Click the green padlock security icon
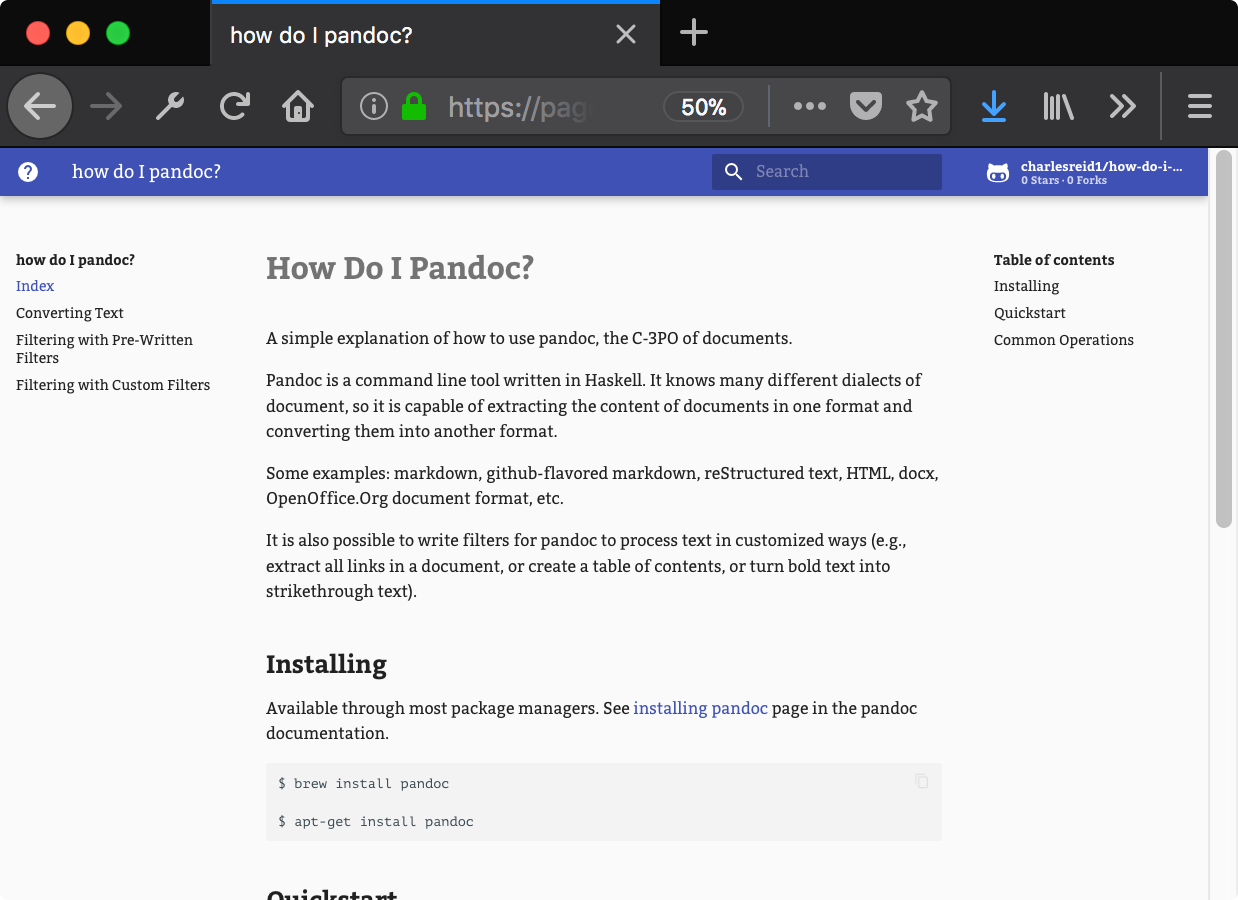 [x=414, y=106]
